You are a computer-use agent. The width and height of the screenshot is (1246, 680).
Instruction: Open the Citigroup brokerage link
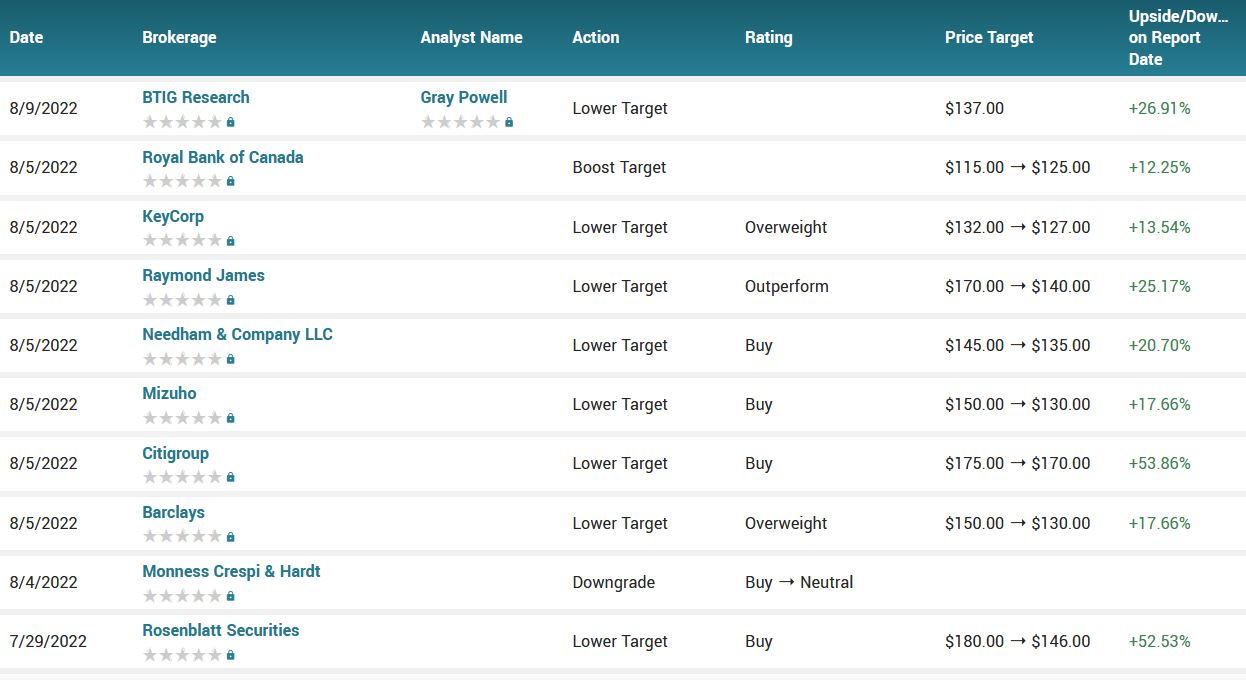click(x=176, y=453)
